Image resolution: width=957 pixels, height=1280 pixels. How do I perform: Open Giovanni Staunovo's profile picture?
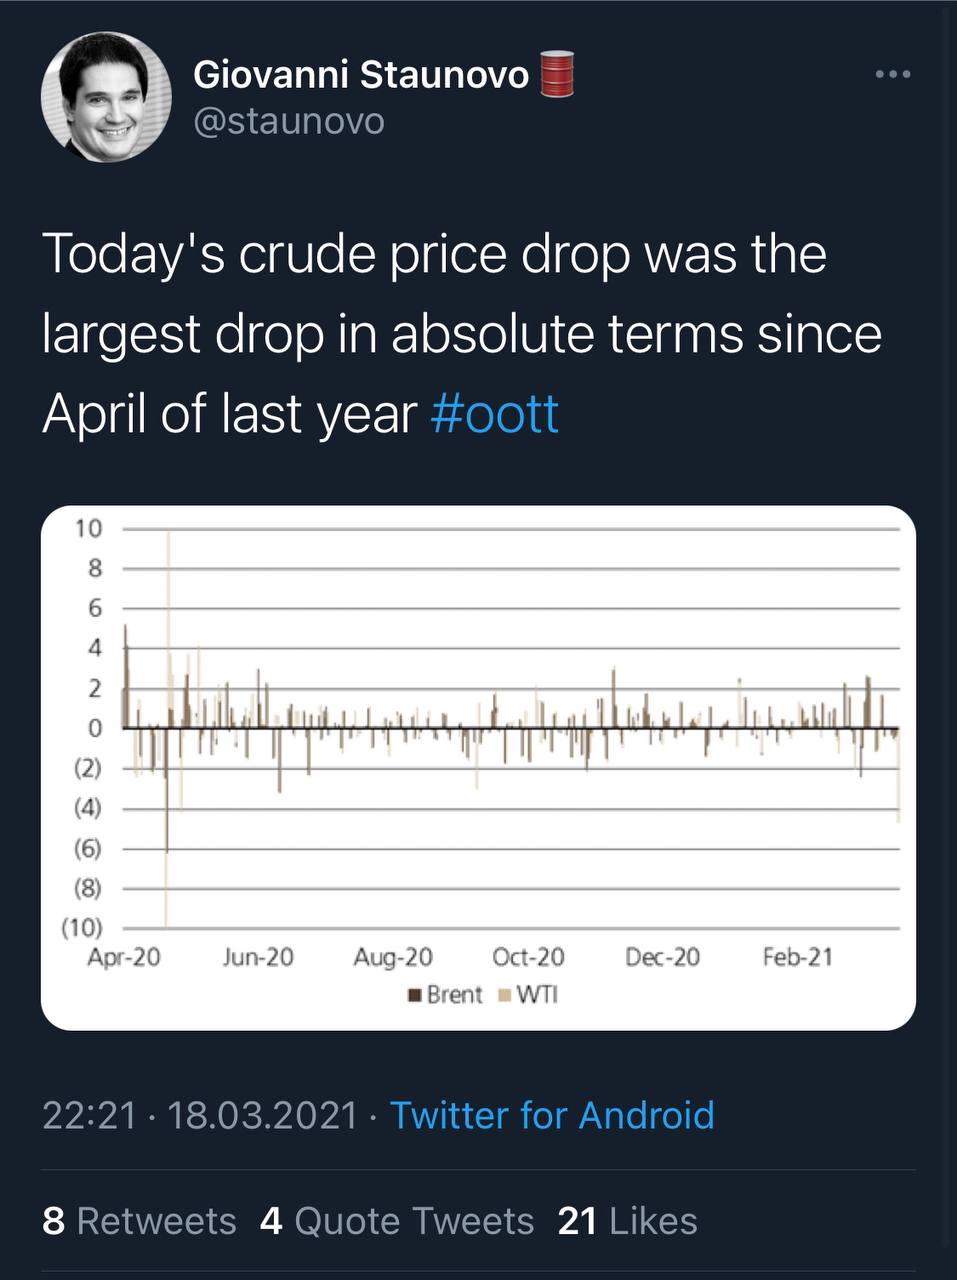tap(105, 98)
